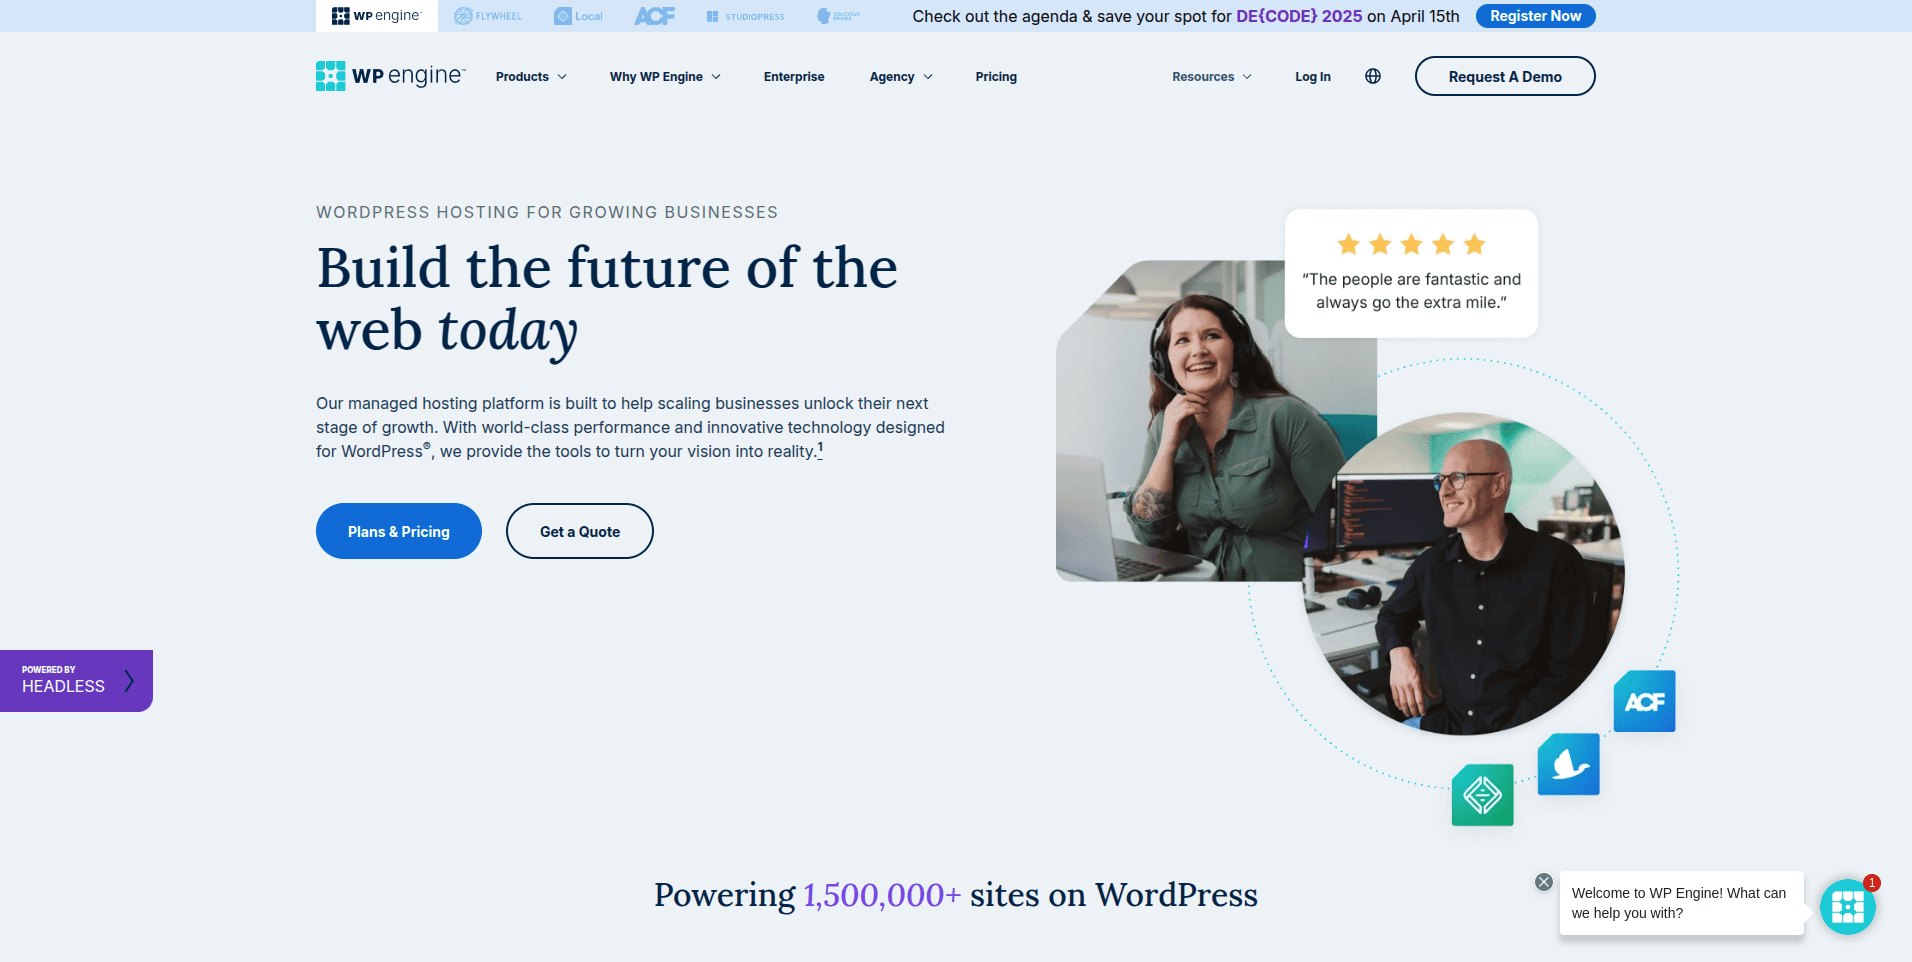Expand the Products dropdown menu
1912x962 pixels.
[531, 77]
